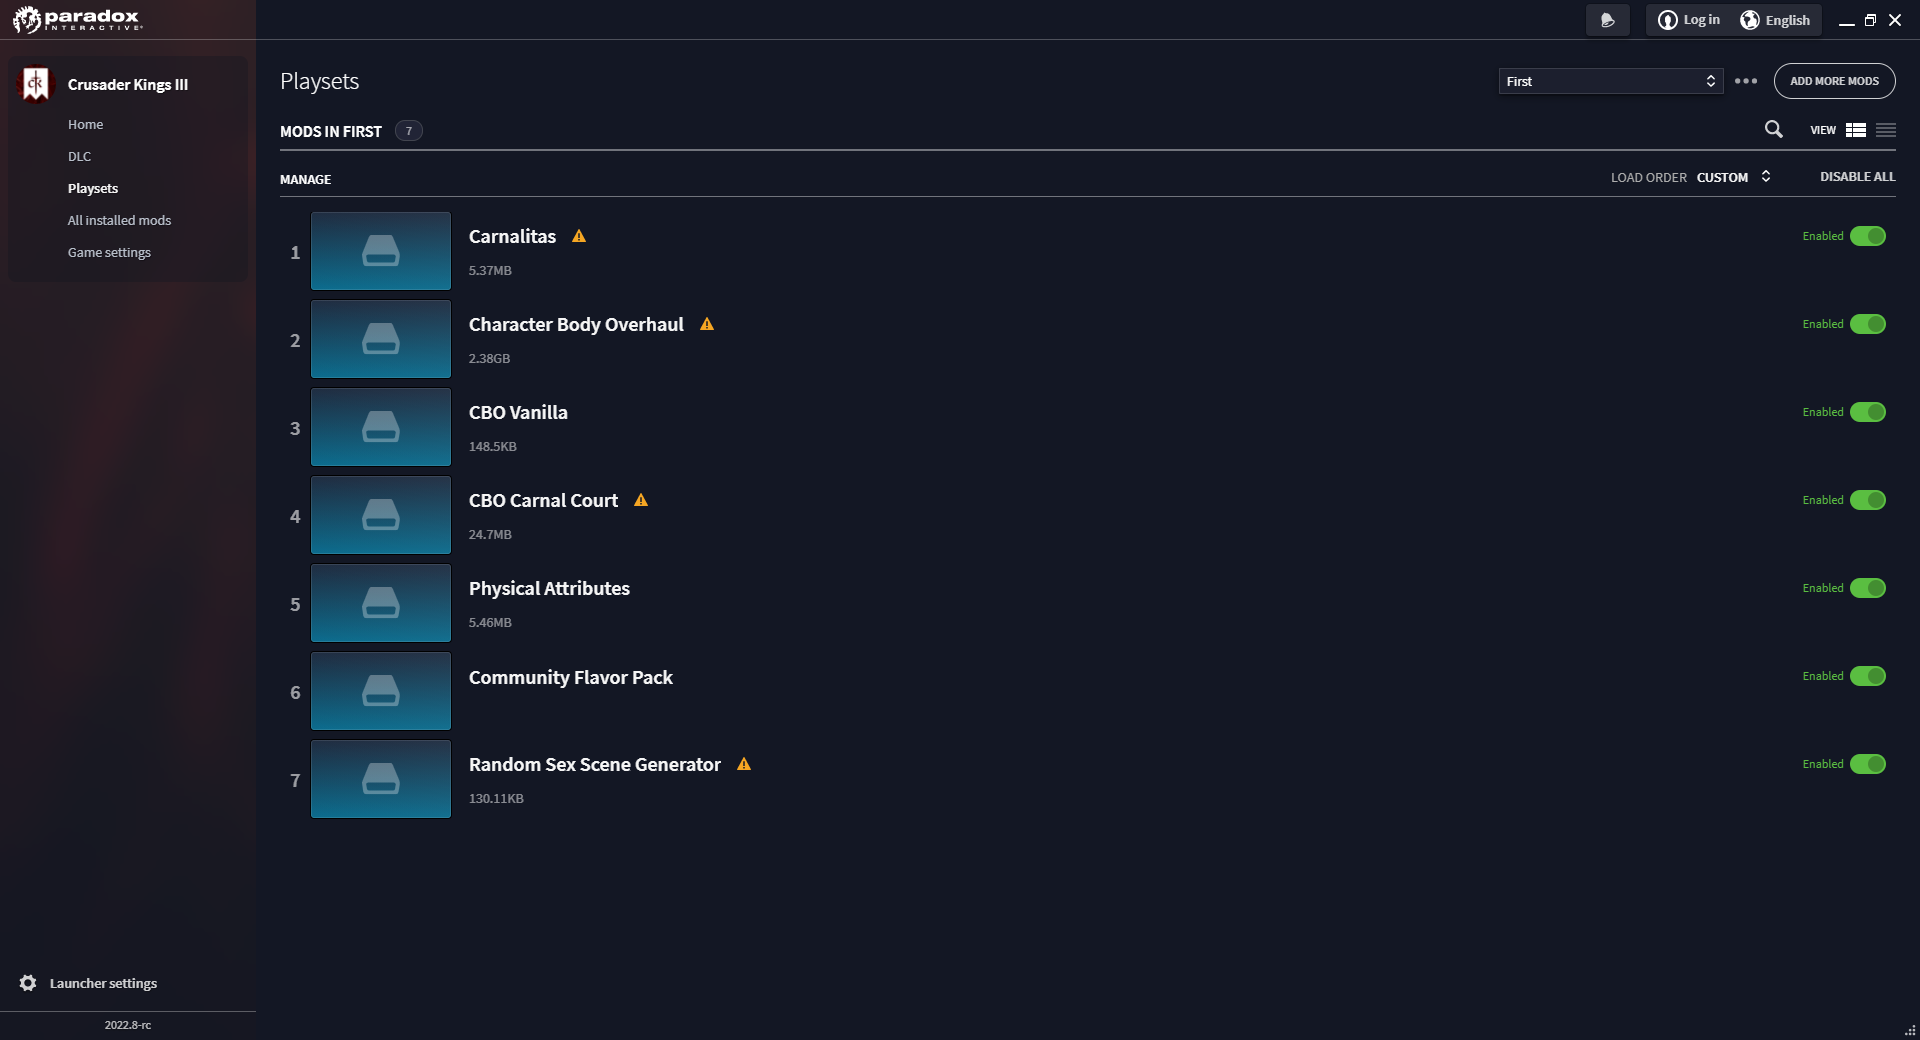
Task: Select the CBO Carnal Court thumbnail
Action: pyautogui.click(x=381, y=515)
